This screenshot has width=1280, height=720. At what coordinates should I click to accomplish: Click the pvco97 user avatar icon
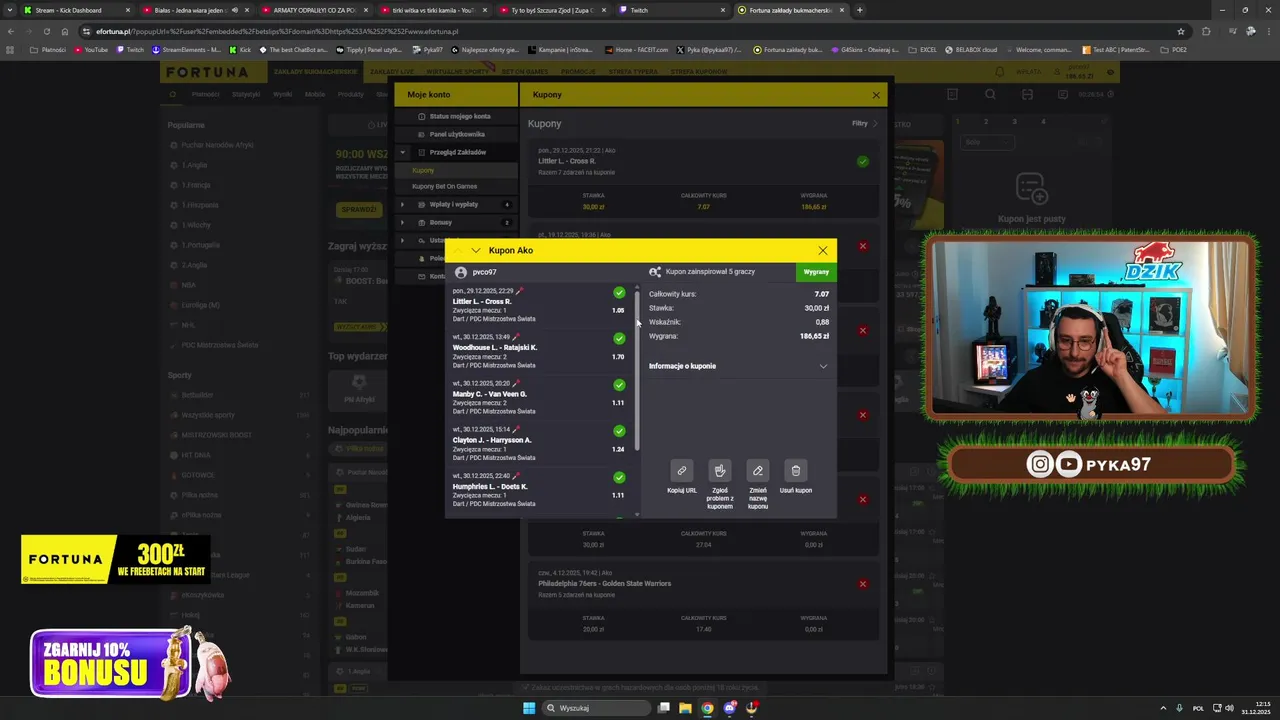click(x=461, y=272)
